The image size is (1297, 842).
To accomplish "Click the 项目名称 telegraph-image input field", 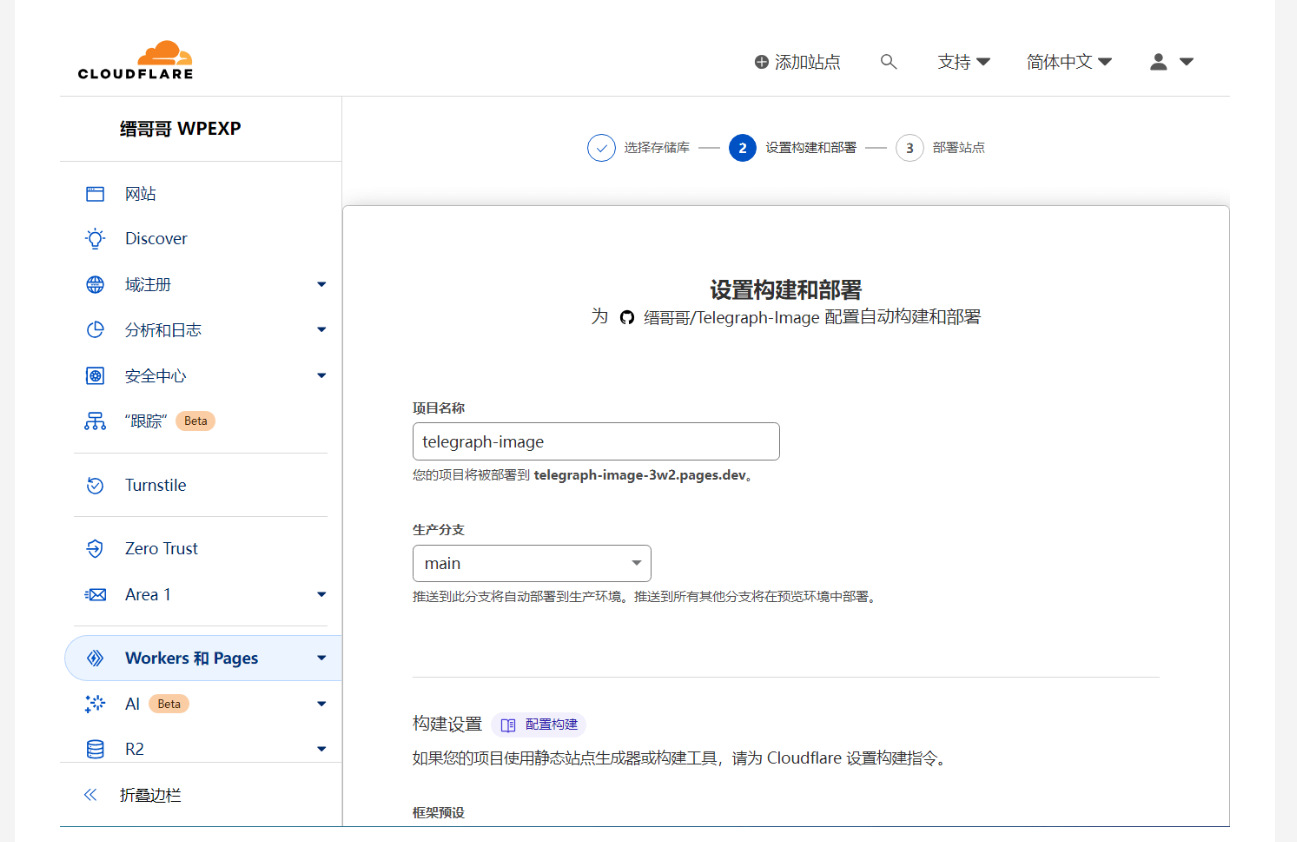I will coord(595,441).
